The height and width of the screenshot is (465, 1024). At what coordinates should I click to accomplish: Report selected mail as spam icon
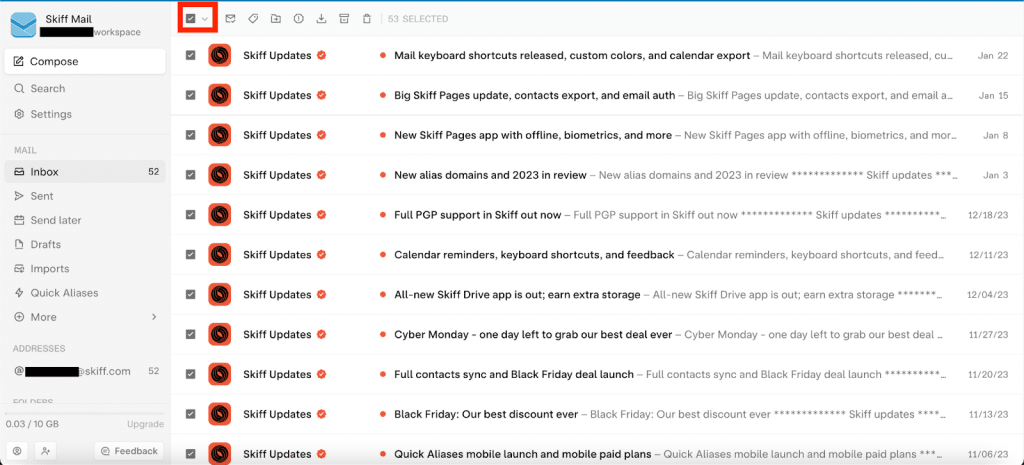pos(298,19)
